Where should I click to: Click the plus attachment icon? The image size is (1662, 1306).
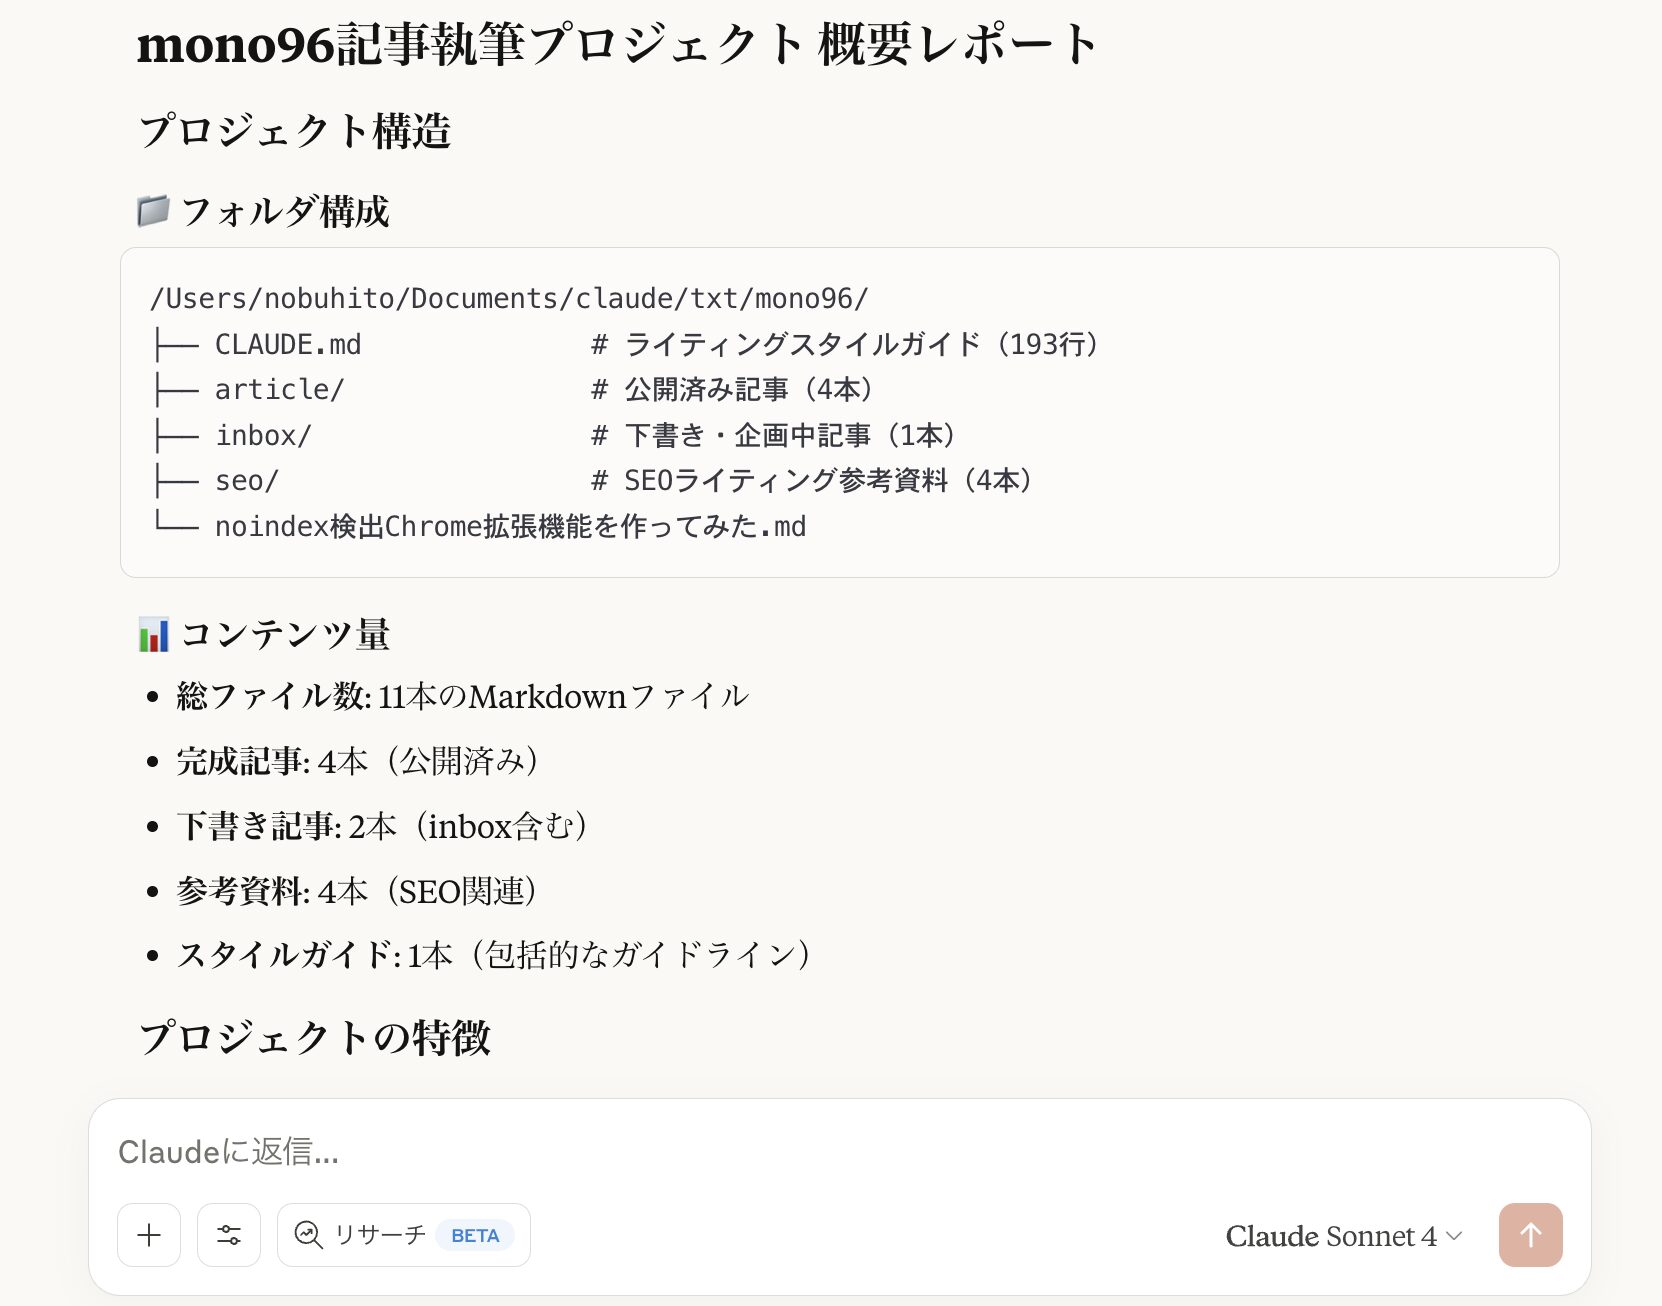pos(149,1235)
